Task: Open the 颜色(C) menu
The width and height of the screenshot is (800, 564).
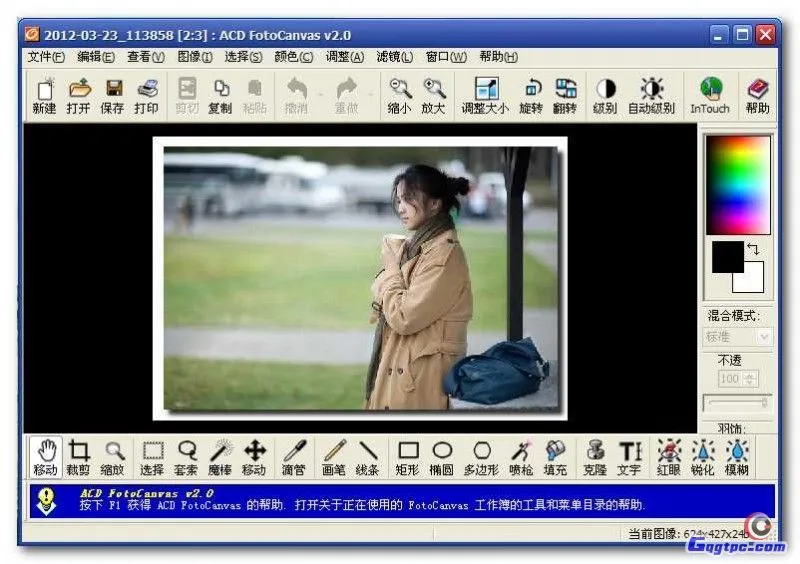Action: pyautogui.click(x=294, y=57)
